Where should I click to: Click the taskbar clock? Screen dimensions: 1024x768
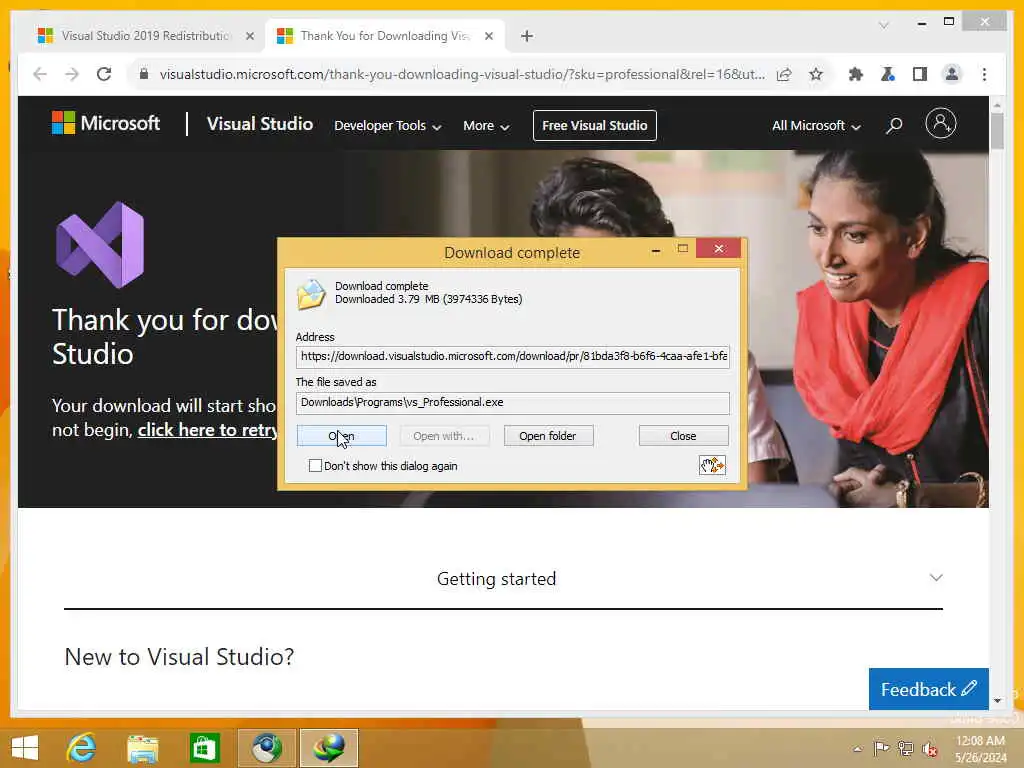pyautogui.click(x=980, y=749)
